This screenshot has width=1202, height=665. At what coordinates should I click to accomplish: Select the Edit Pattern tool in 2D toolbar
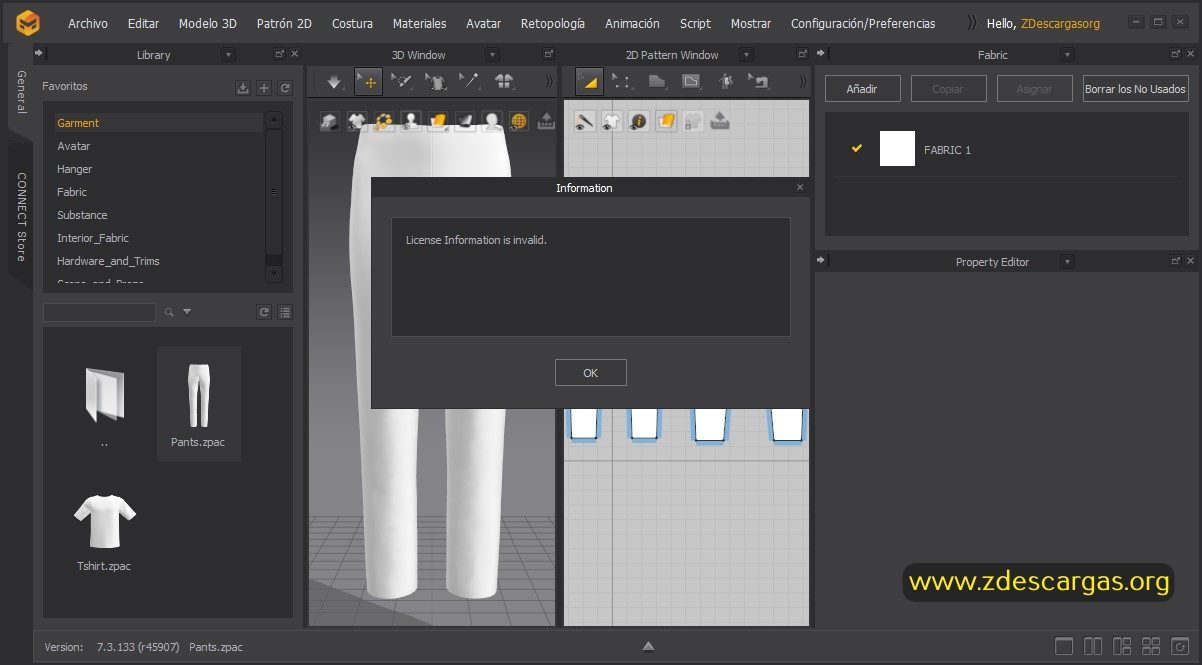(x=589, y=82)
